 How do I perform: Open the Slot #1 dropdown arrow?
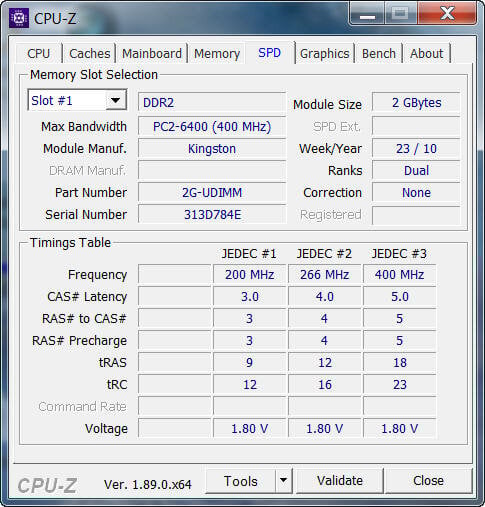click(x=116, y=100)
